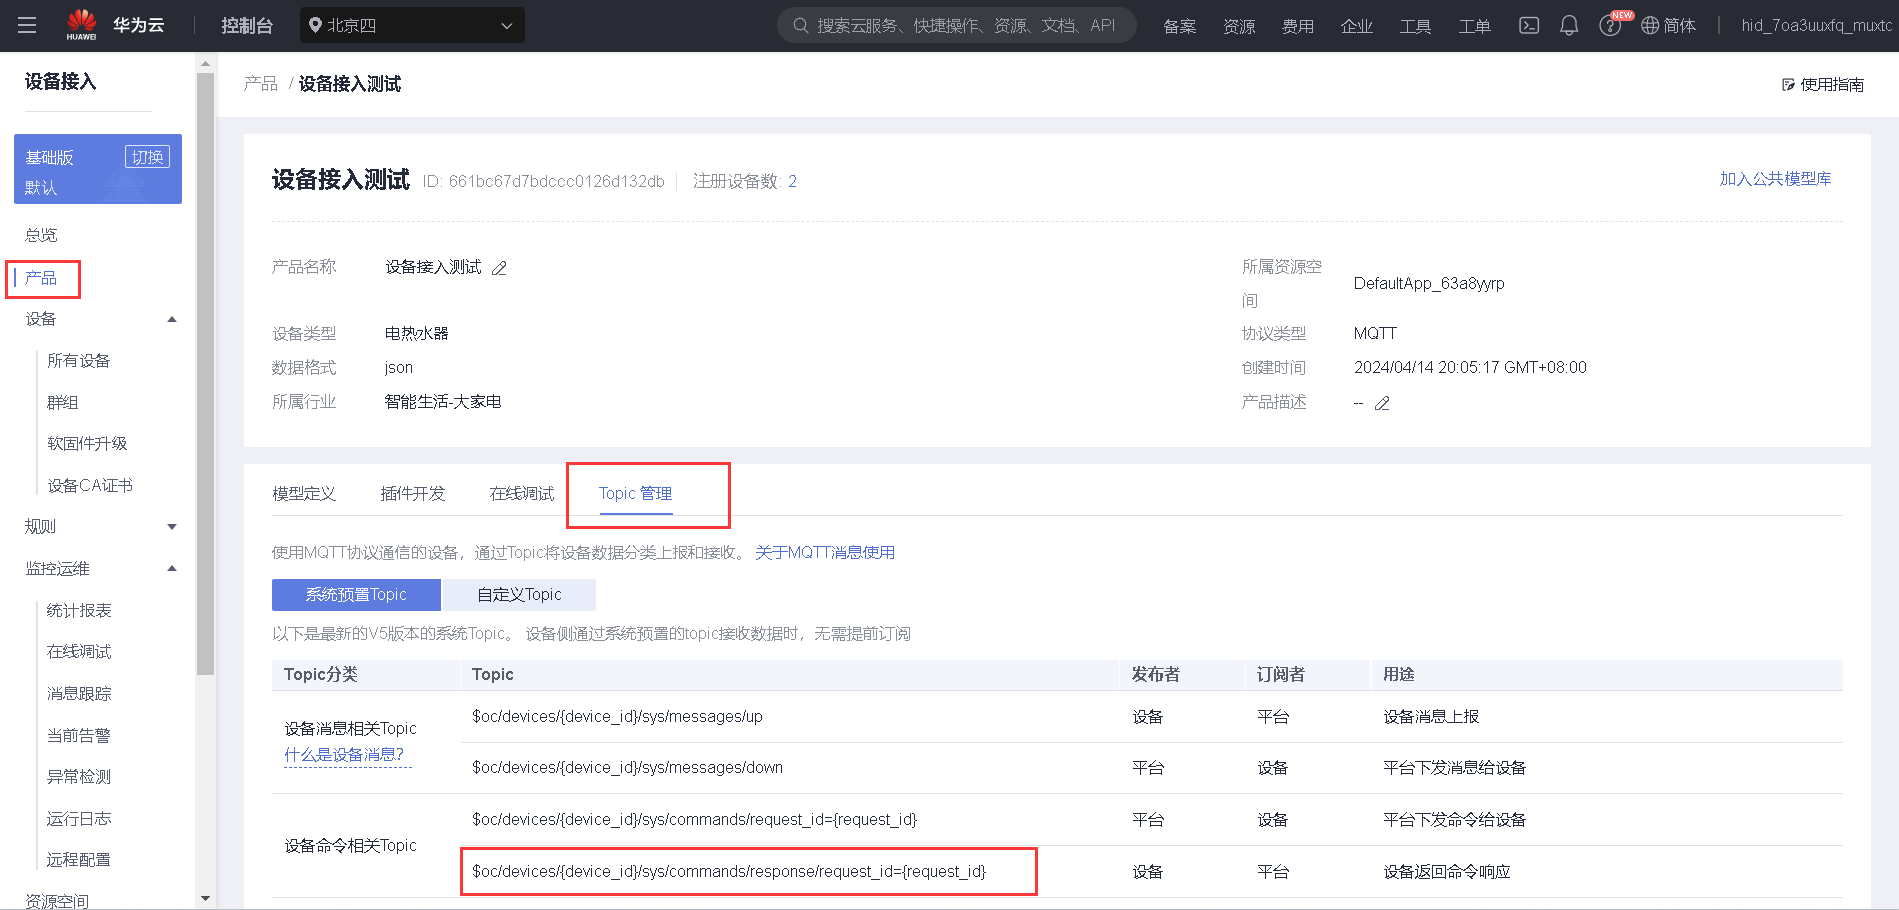Click registered device count 2
1899x910 pixels.
(x=792, y=181)
